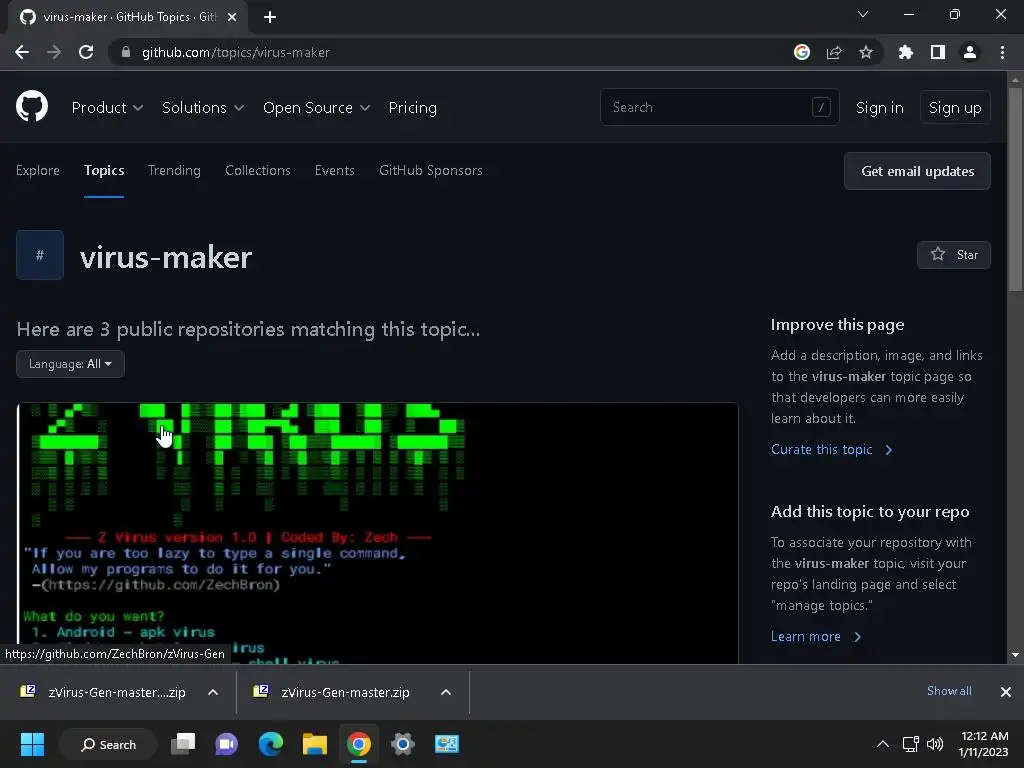
Task: Open taskbar Search box
Action: coord(108,744)
